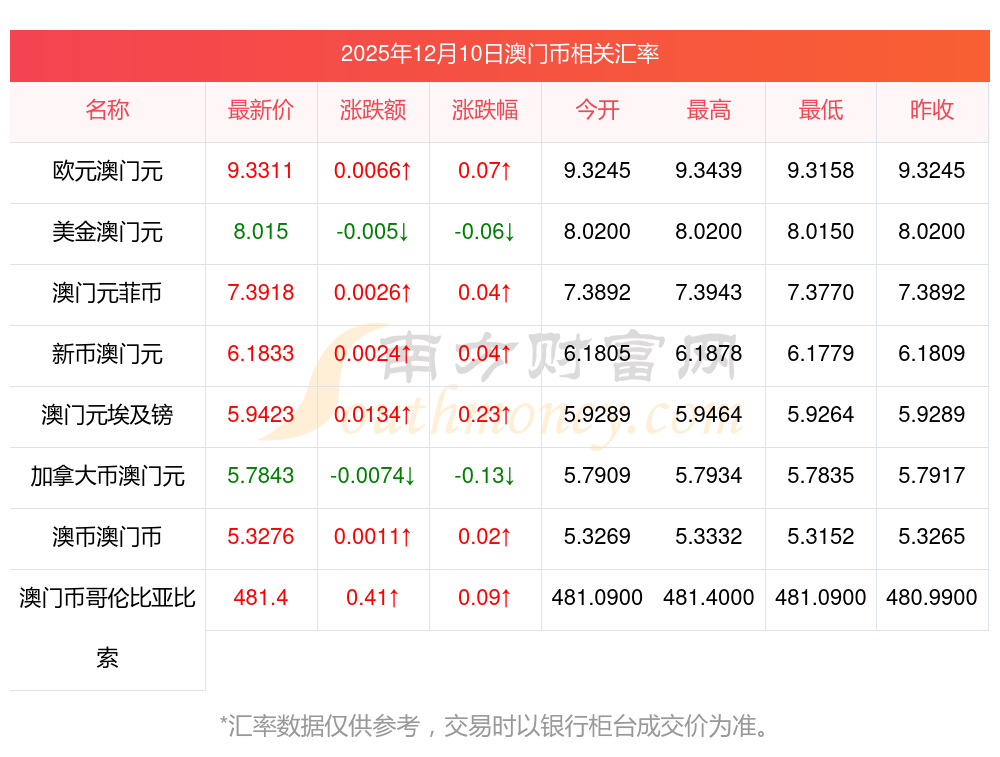The height and width of the screenshot is (757, 1000).
Task: Select previous close 480.9900
Action: point(932,598)
